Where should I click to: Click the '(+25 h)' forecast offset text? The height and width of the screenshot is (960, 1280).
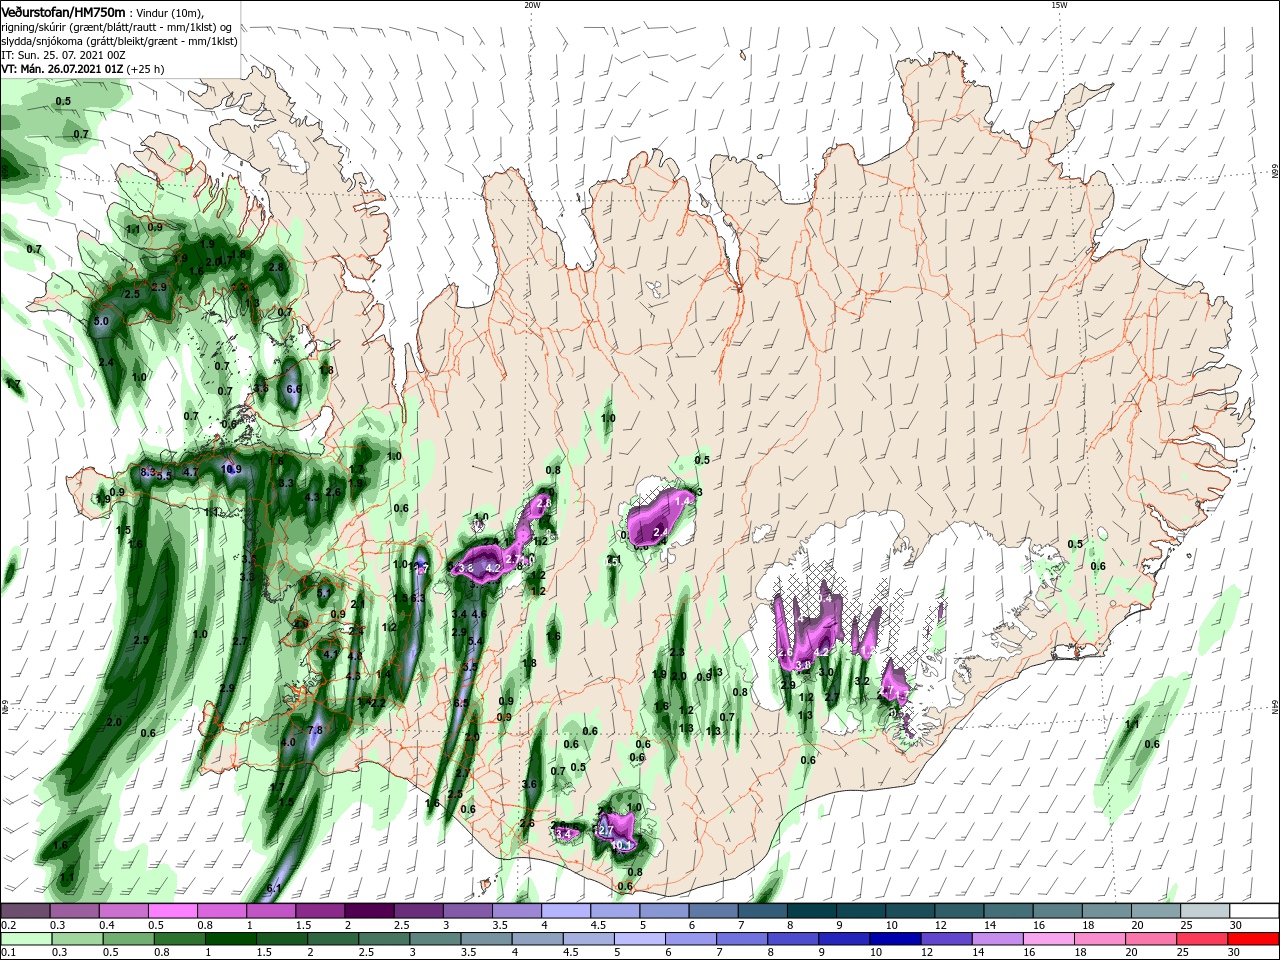pos(146,69)
